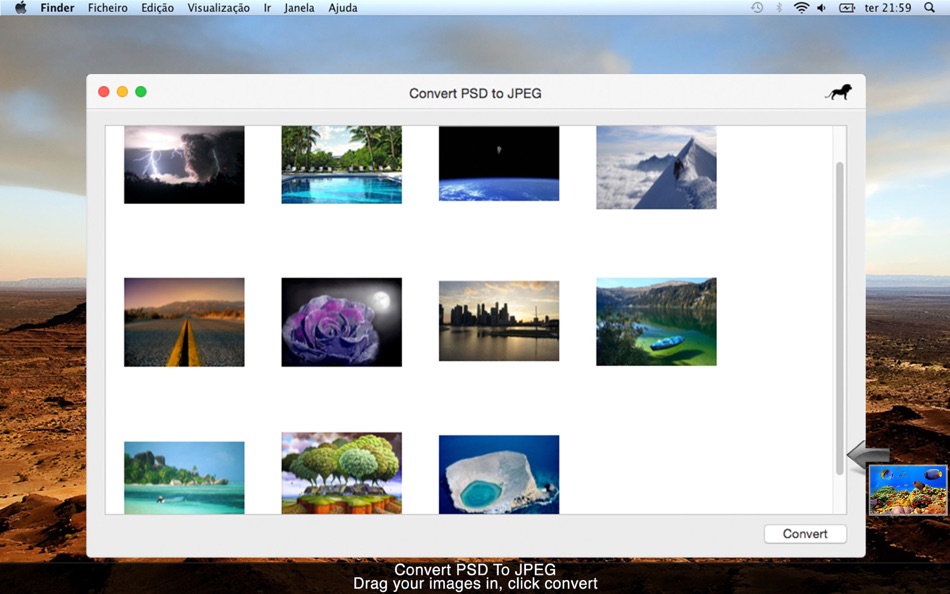This screenshot has width=950, height=594.
Task: Select the city skyline sunset thumbnail
Action: point(499,321)
